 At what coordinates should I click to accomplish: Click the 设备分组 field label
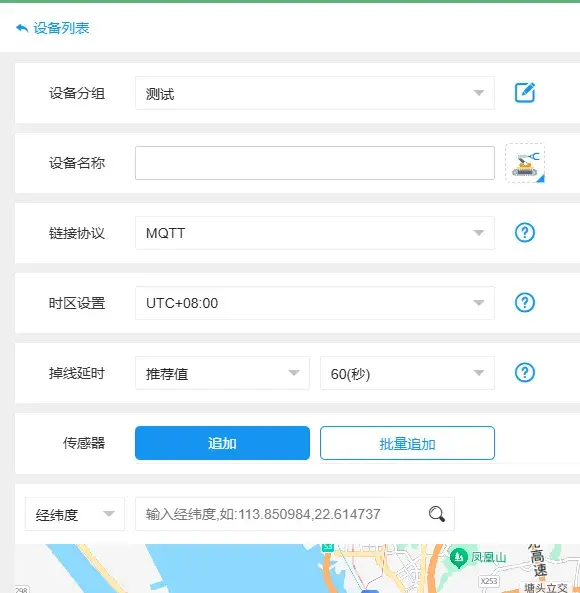coord(77,93)
